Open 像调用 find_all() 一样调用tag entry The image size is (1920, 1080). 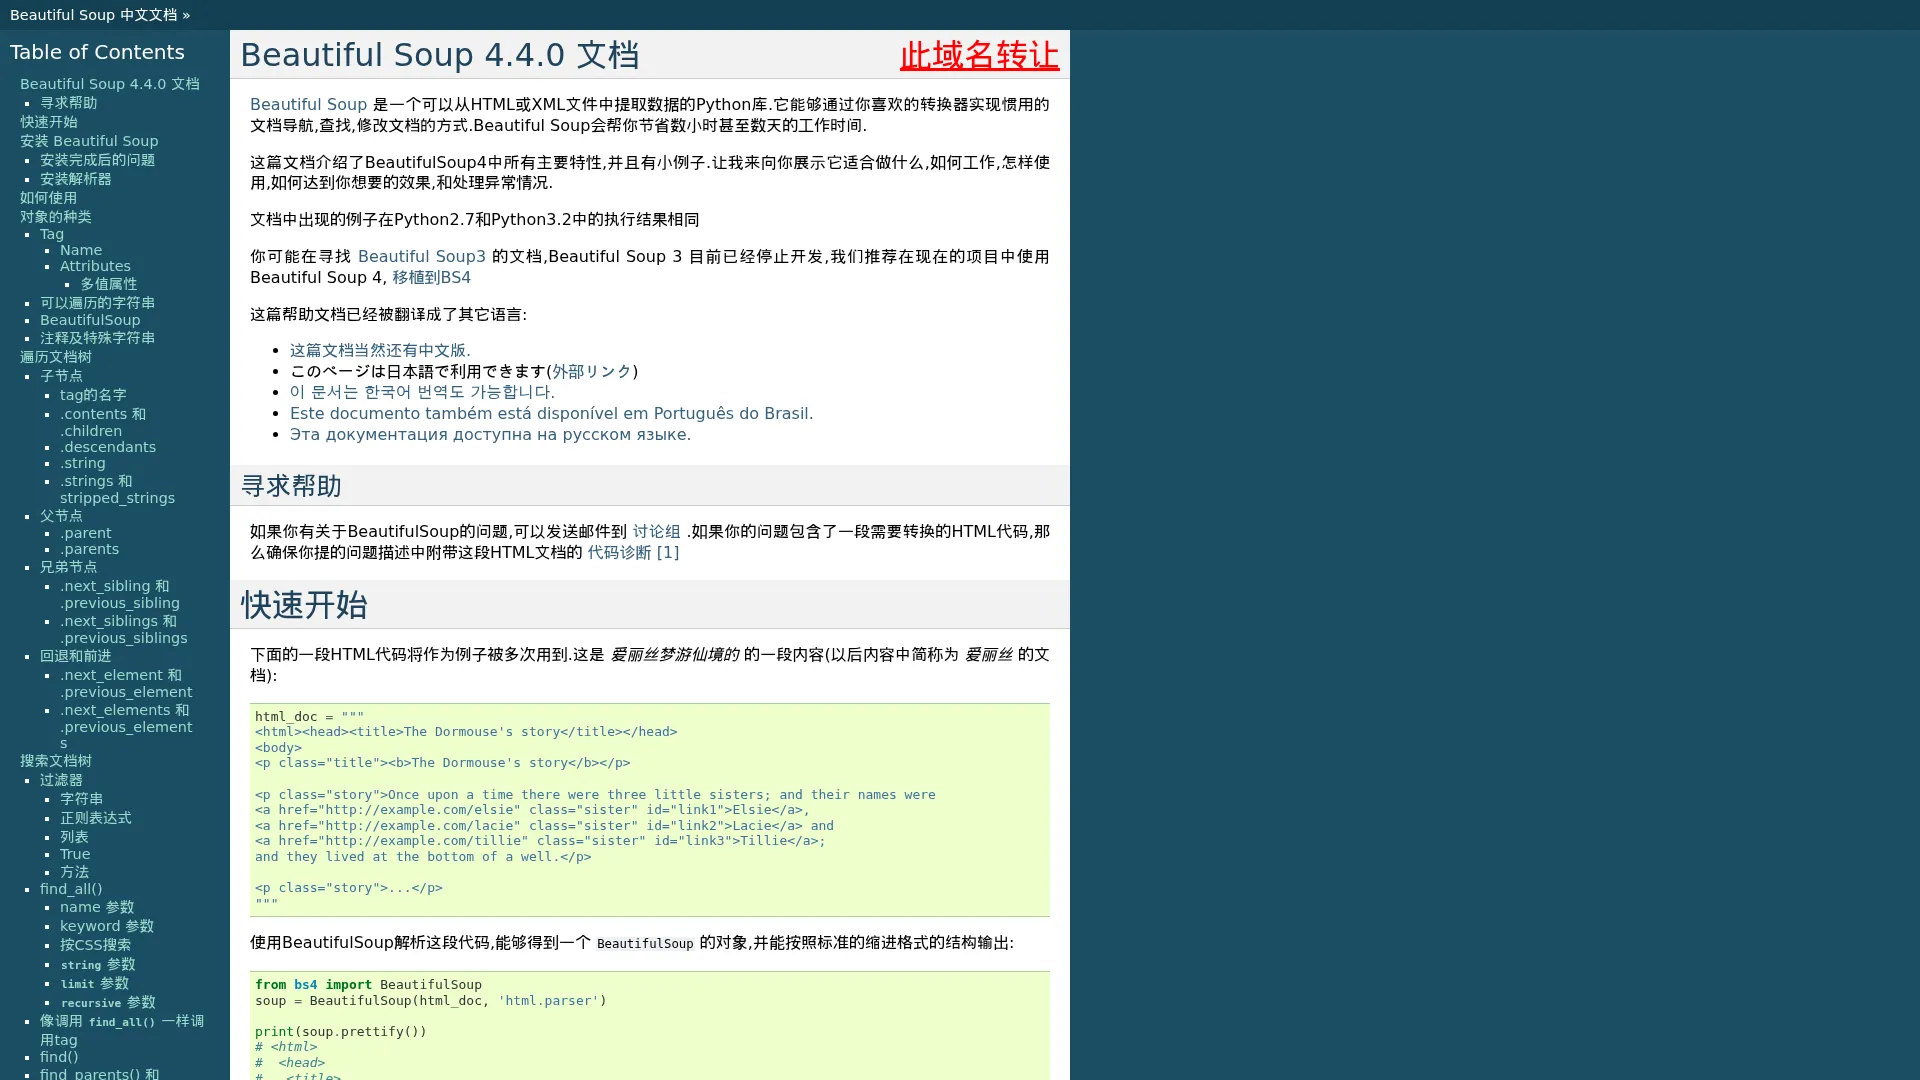tap(122, 1030)
